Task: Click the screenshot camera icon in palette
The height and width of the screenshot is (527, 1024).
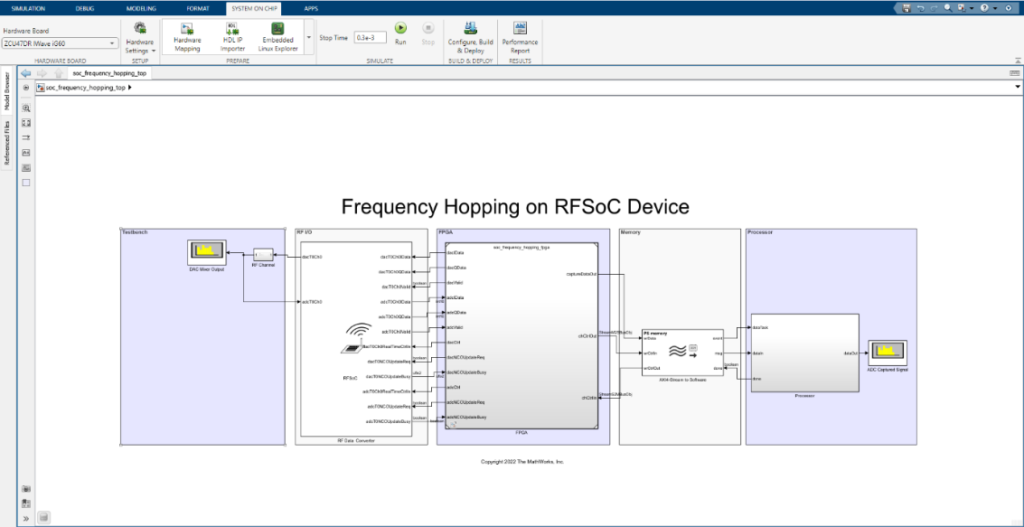Action: (x=26, y=488)
